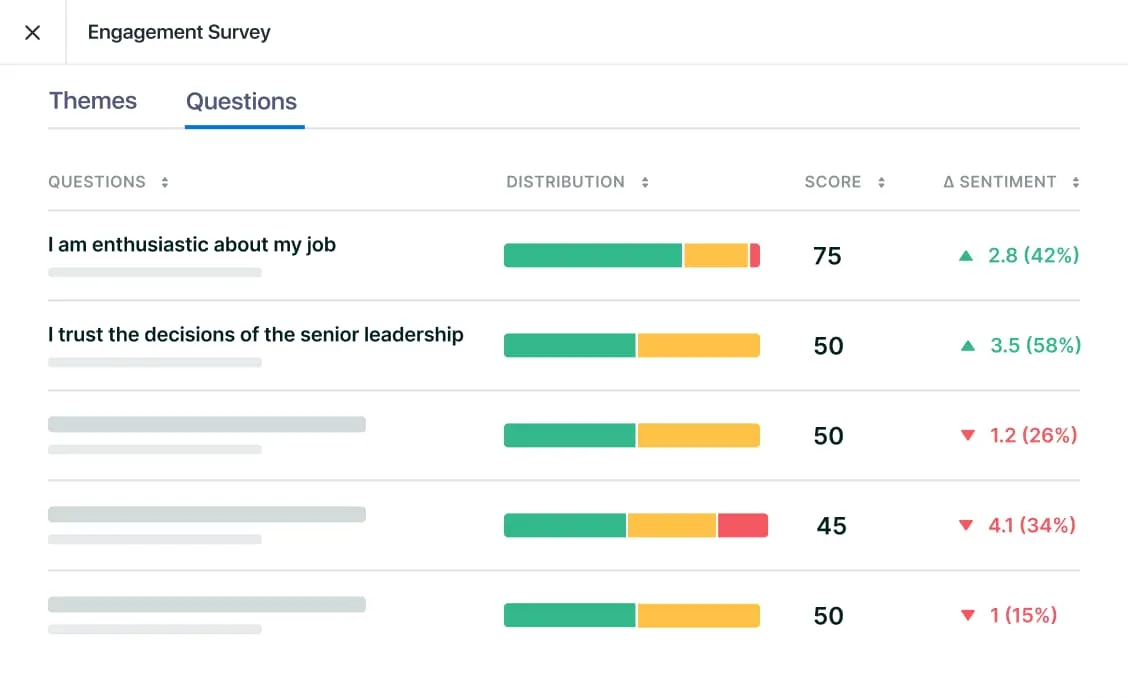Sort by the Score column arrows
Viewport: 1128px width, 698px height.
(881, 182)
